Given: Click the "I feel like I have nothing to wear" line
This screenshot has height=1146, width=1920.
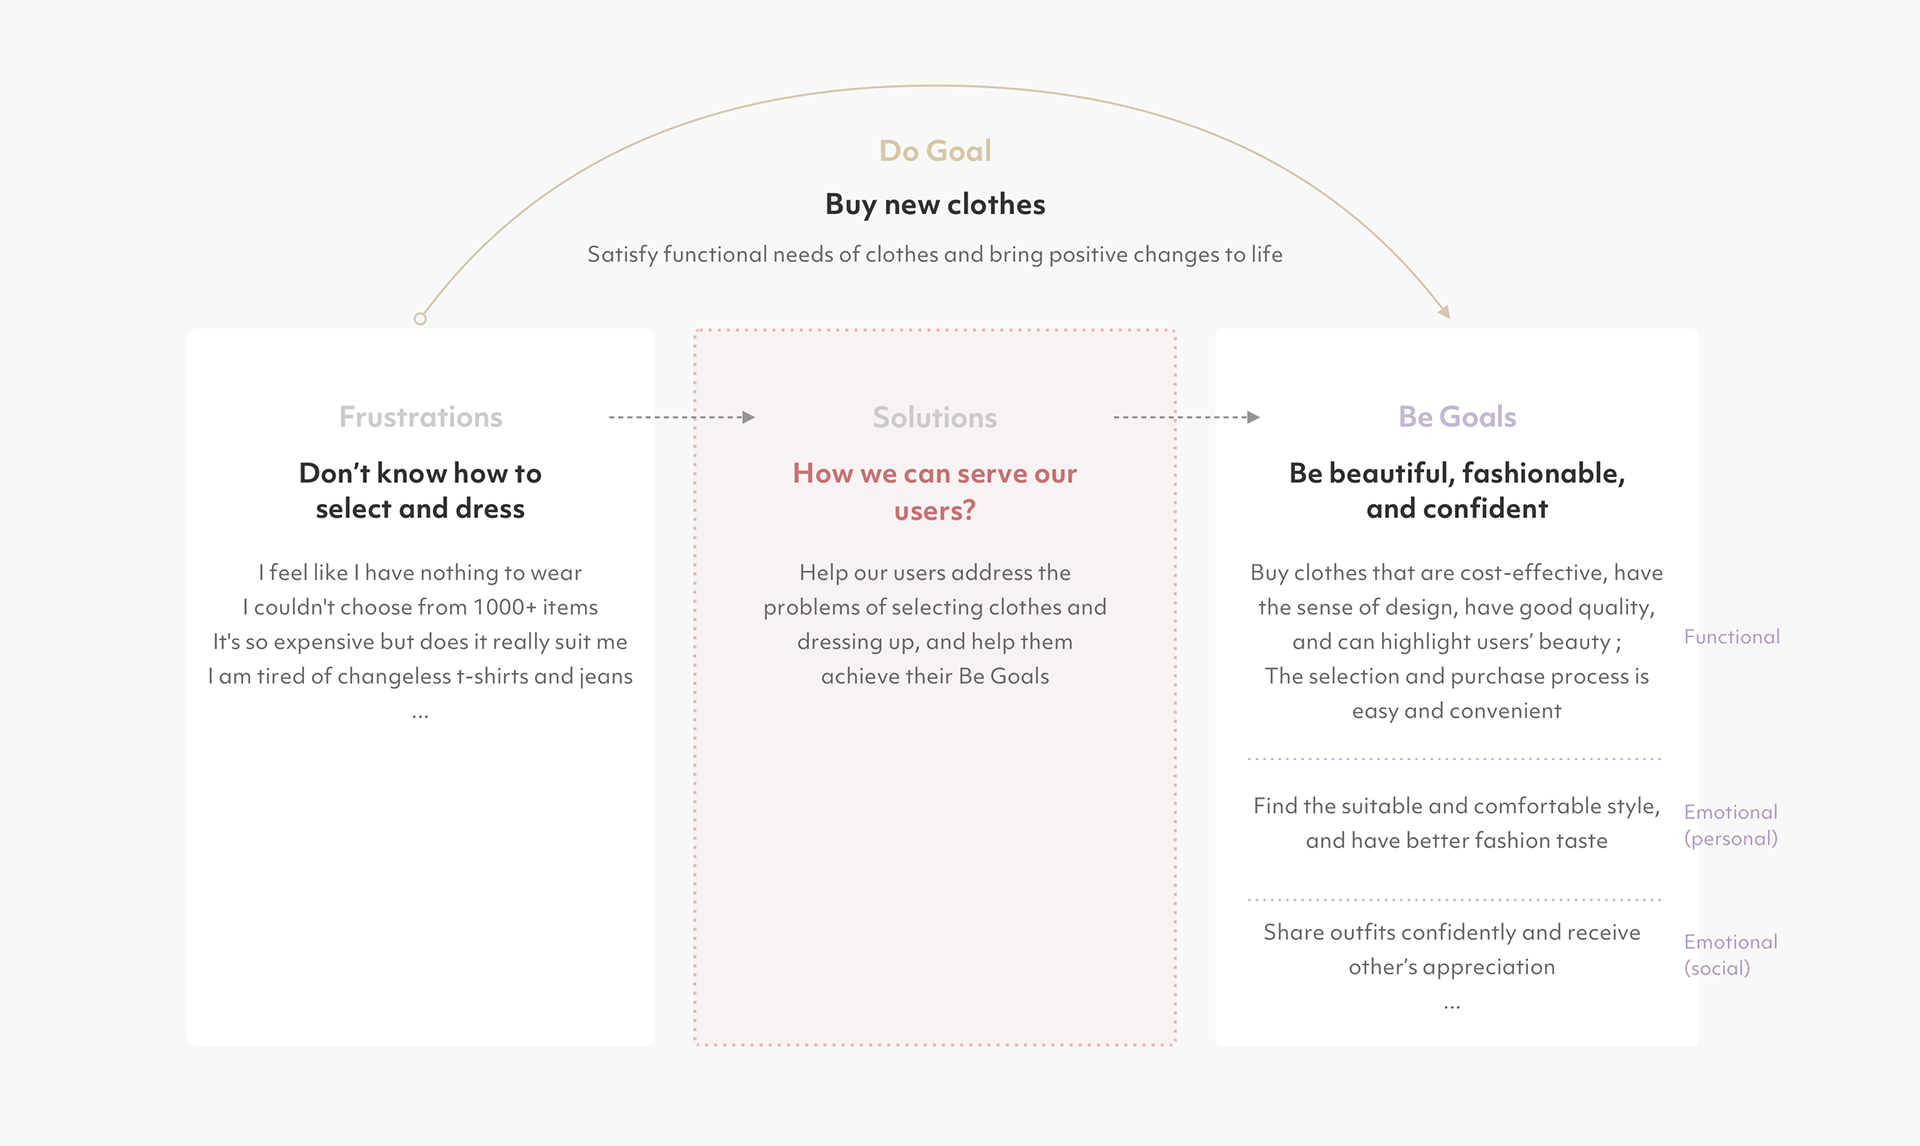Looking at the screenshot, I should click(420, 573).
